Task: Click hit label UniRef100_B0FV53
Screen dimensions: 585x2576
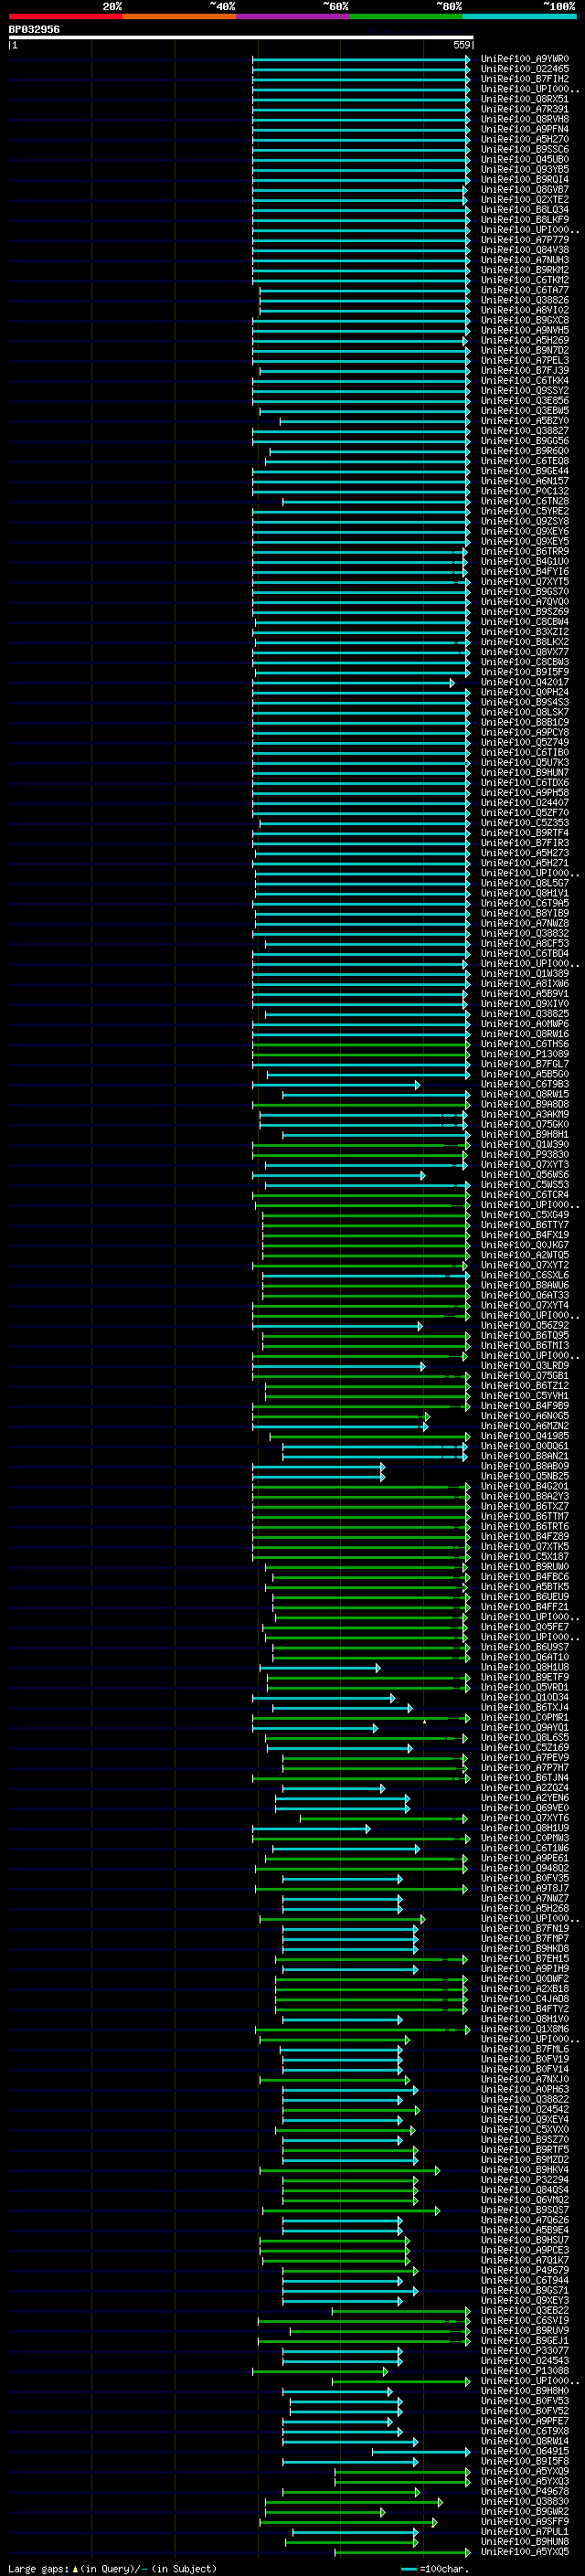Action: (524, 2400)
